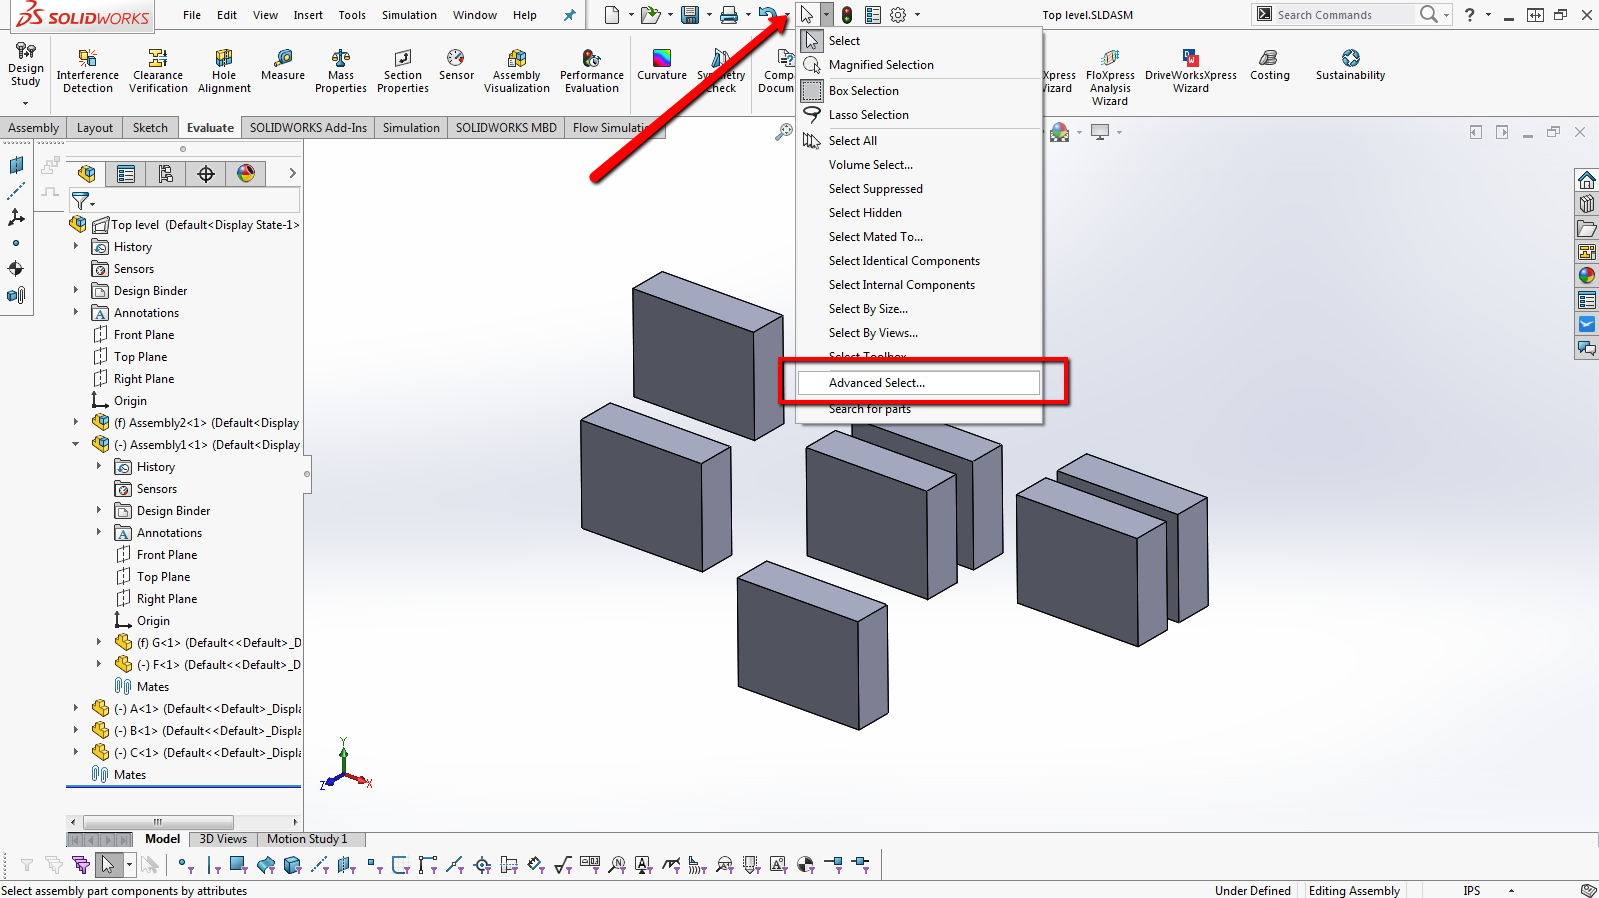Viewport: 1599px width, 898px height.
Task: Start the Assembly Visualization tool
Action: 517,70
